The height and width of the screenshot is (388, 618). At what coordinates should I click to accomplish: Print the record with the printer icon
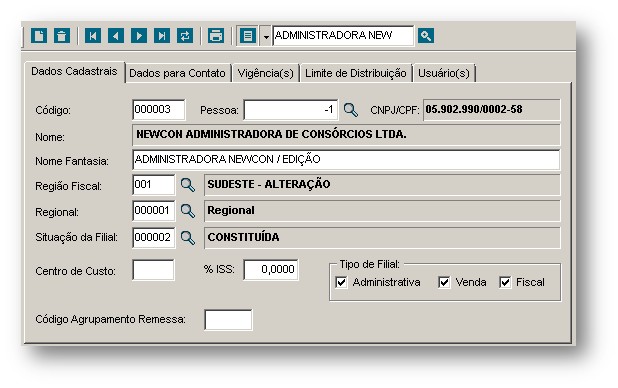coord(216,36)
